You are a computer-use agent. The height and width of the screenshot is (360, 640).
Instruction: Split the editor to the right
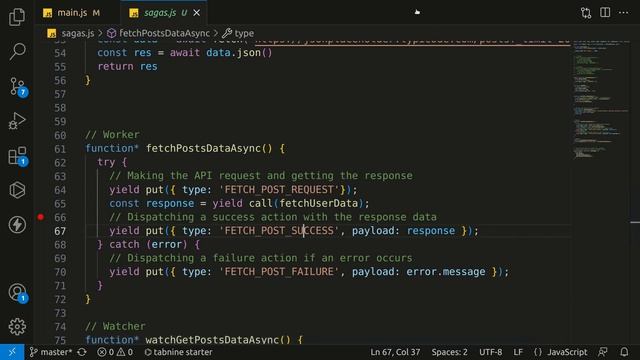click(x=605, y=13)
